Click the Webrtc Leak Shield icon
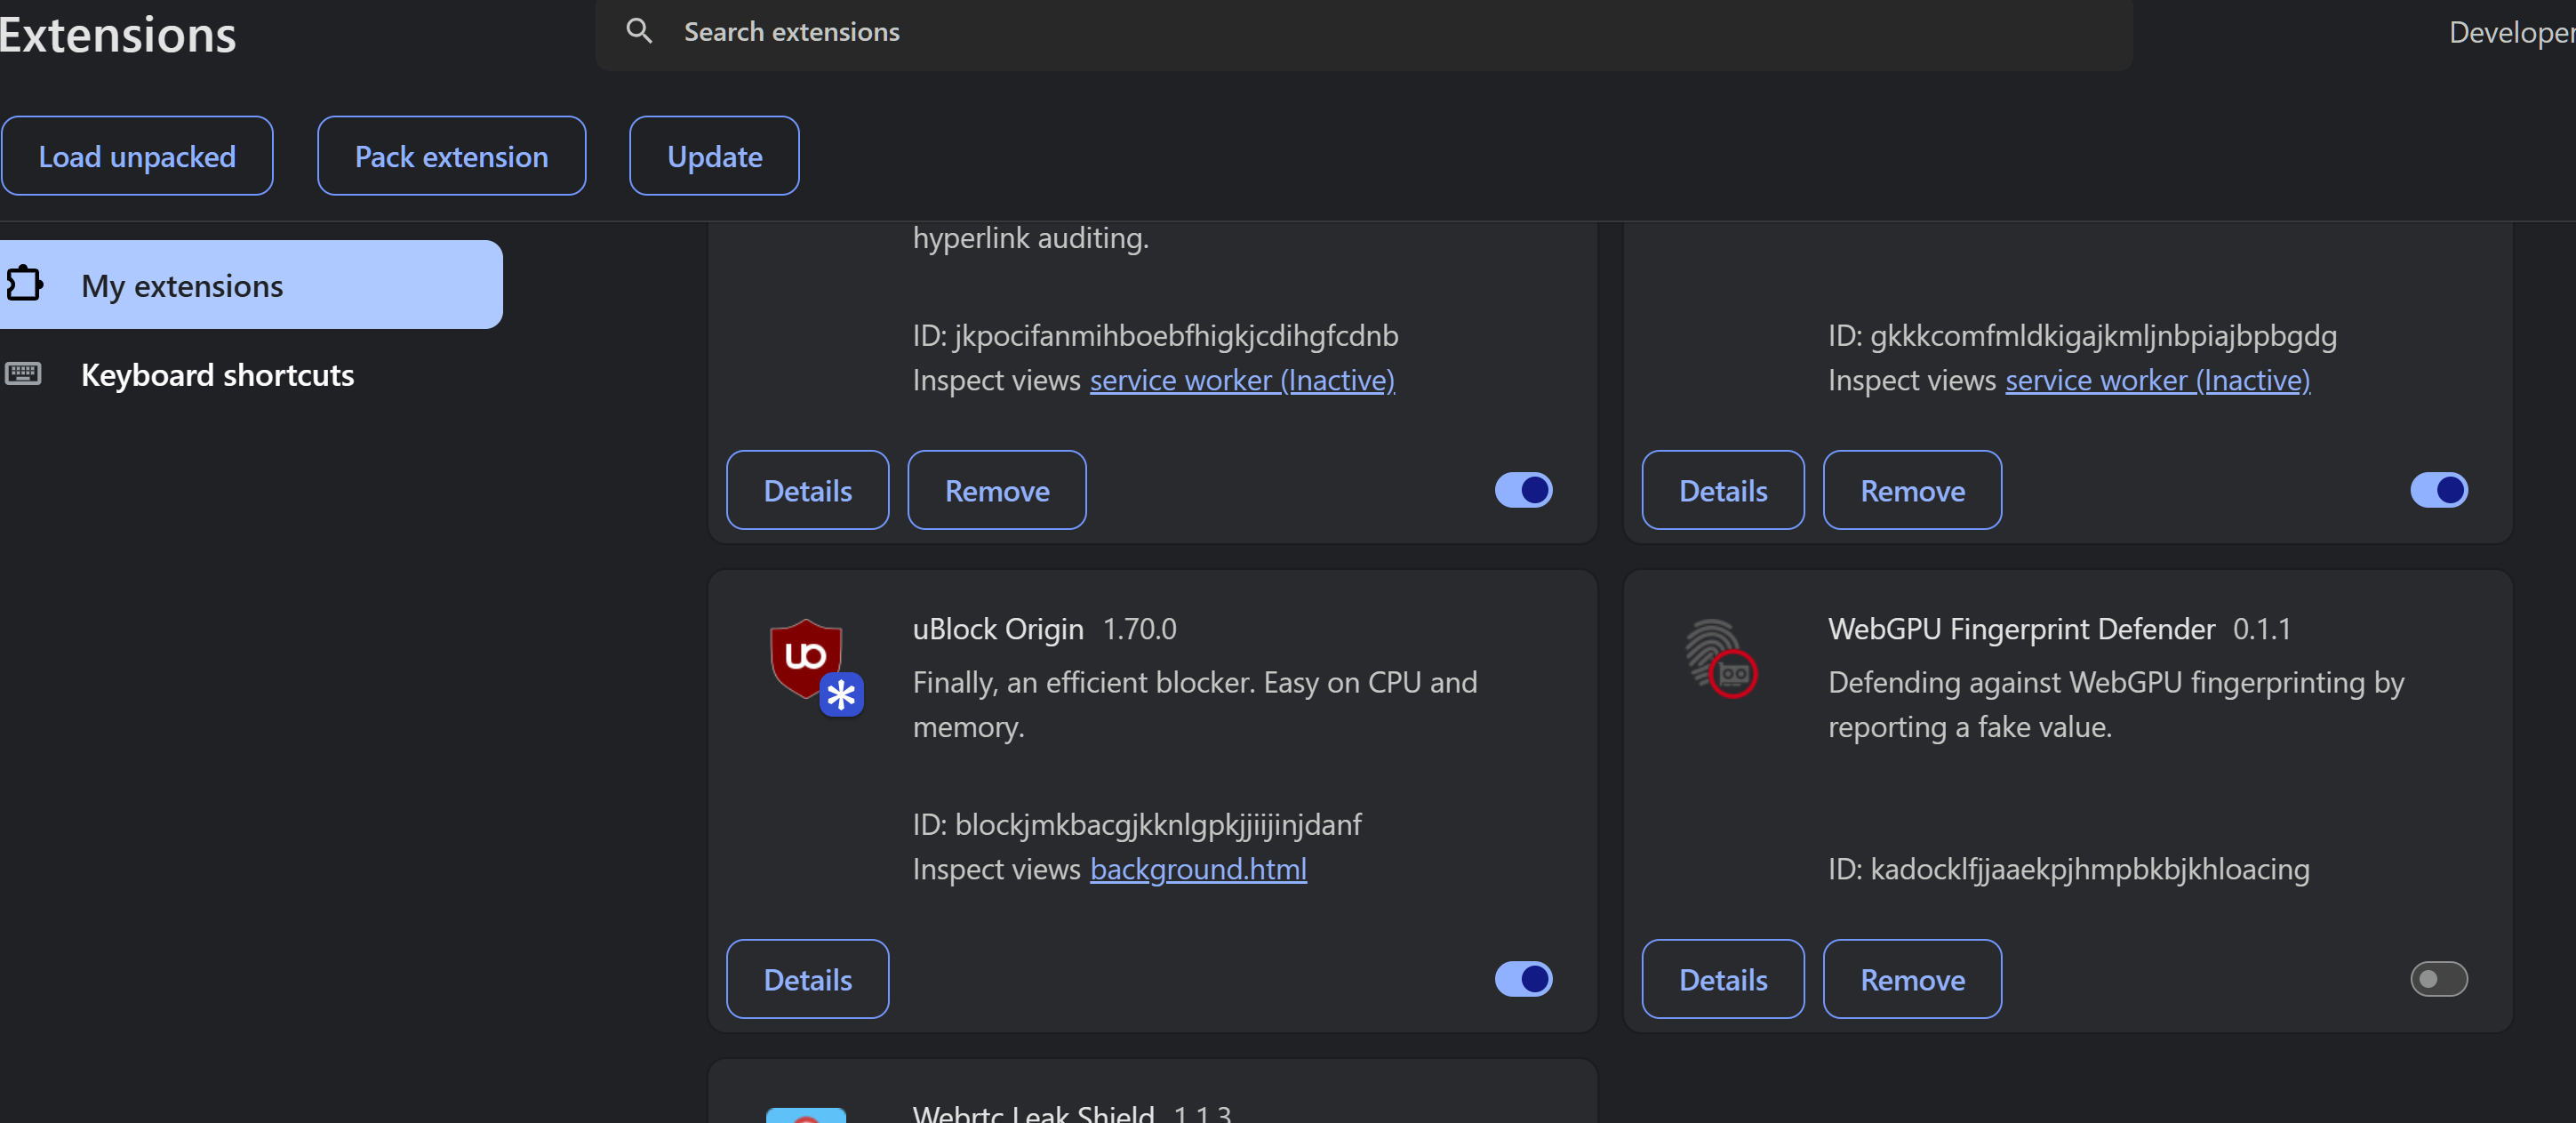The width and height of the screenshot is (2576, 1123). (806, 1114)
